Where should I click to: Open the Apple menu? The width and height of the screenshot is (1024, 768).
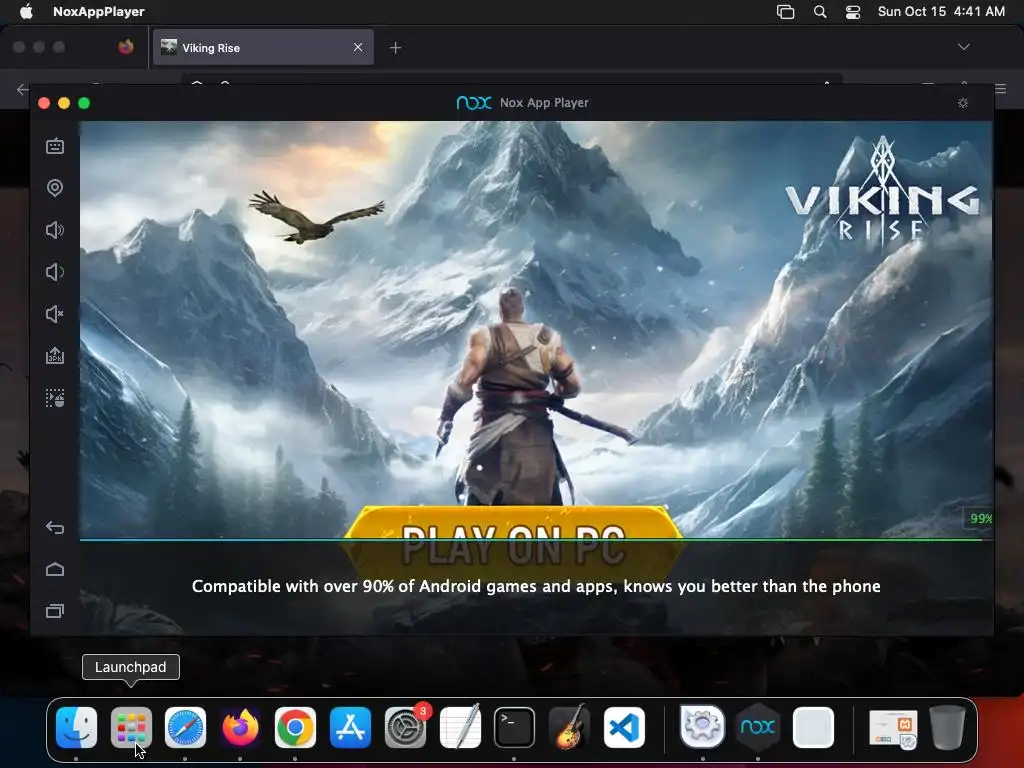pyautogui.click(x=26, y=11)
